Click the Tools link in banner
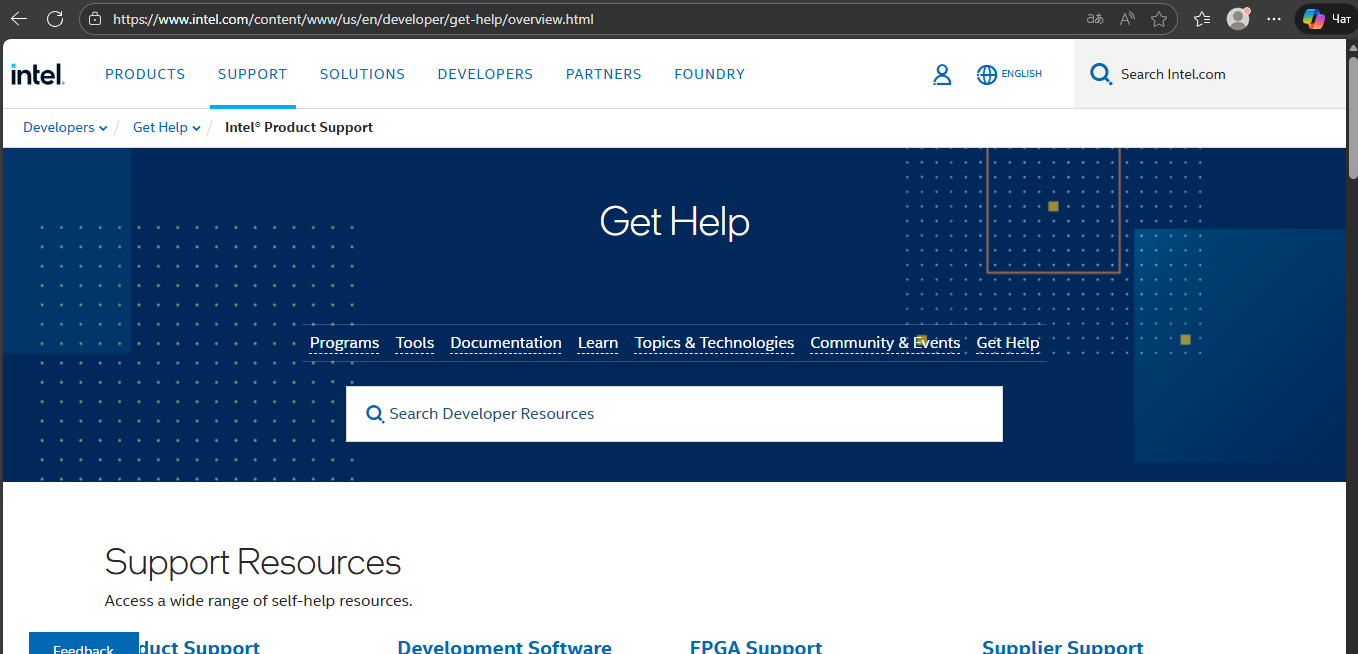The height and width of the screenshot is (654, 1358). click(x=415, y=343)
